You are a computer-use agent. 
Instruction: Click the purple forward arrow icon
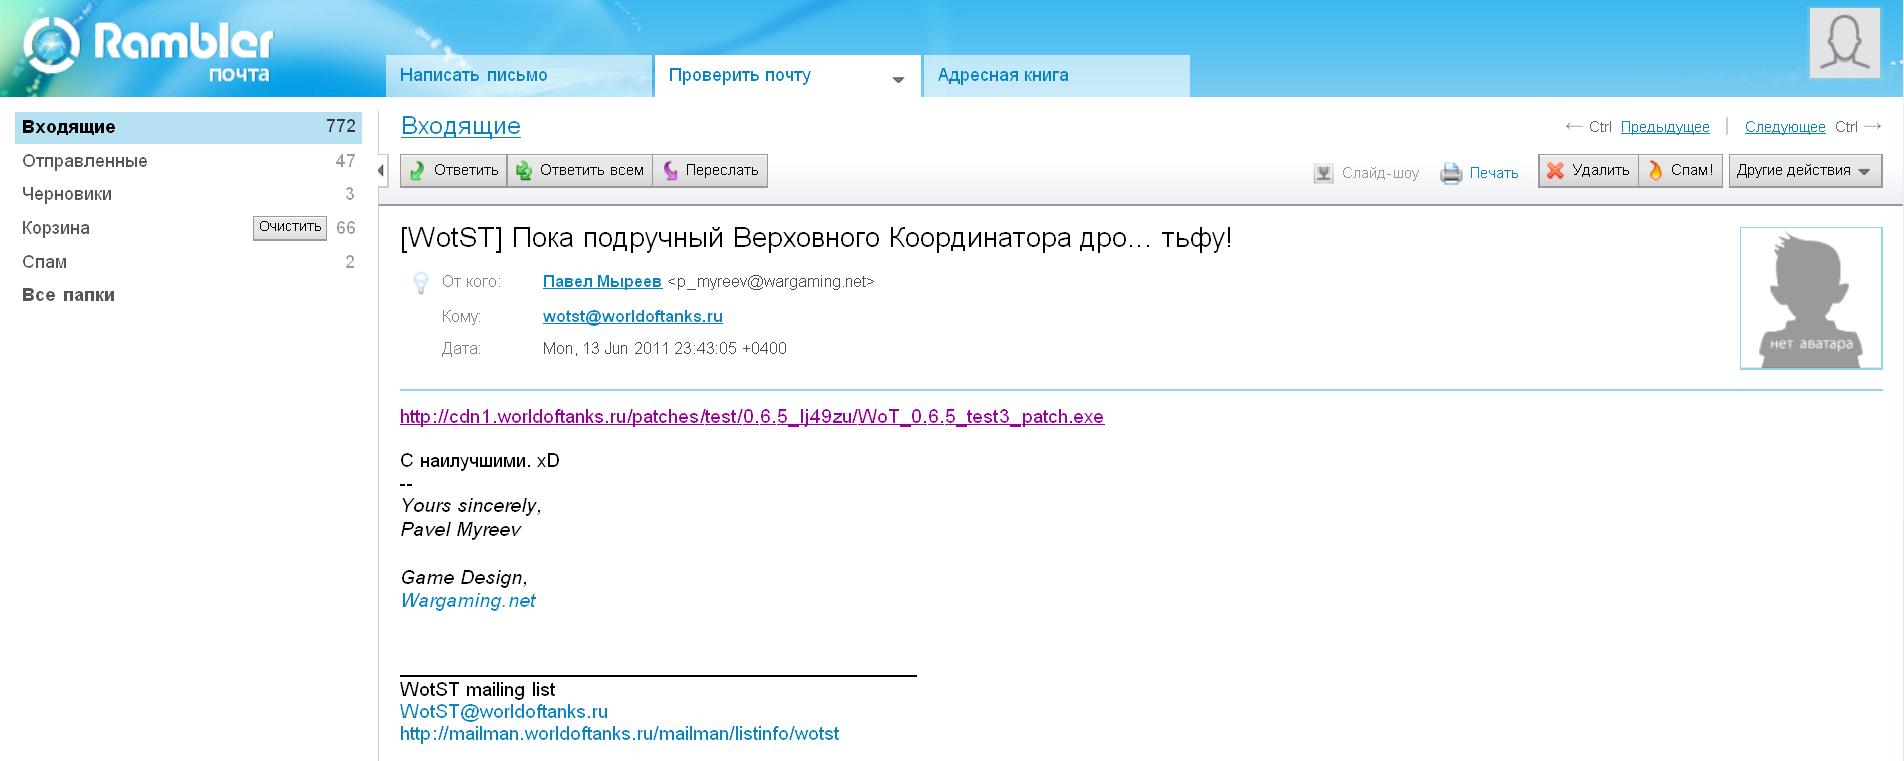point(670,171)
